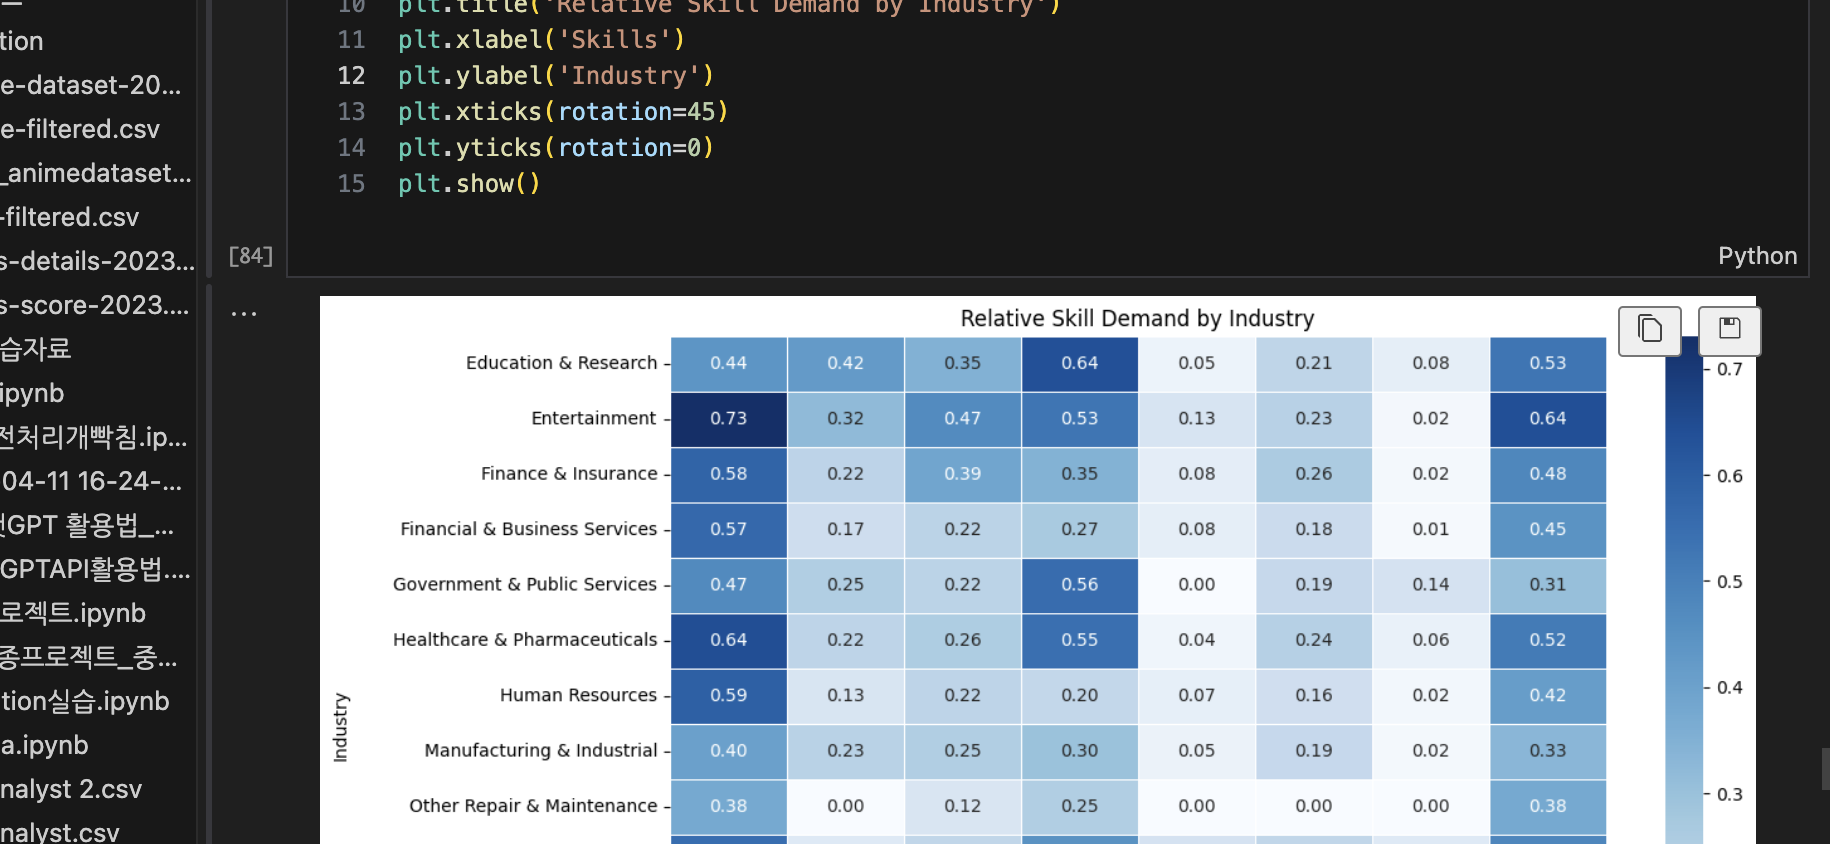
Task: Click the Education & Research 0.64 cell
Action: [1079, 363]
